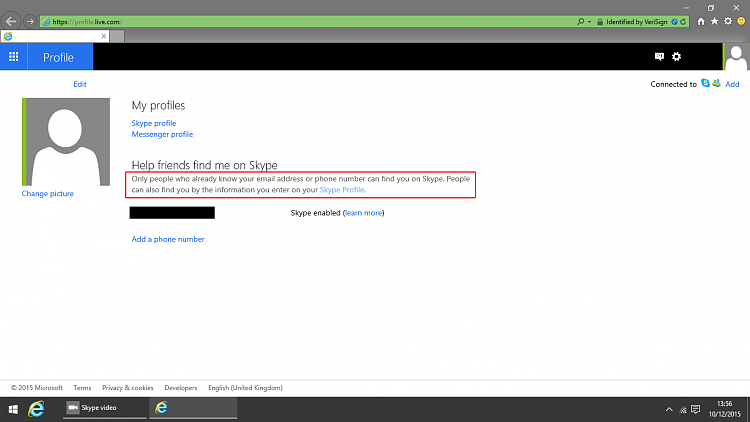Image resolution: width=750 pixels, height=422 pixels.
Task: Open the Skype profile link under My profiles
Action: [154, 123]
